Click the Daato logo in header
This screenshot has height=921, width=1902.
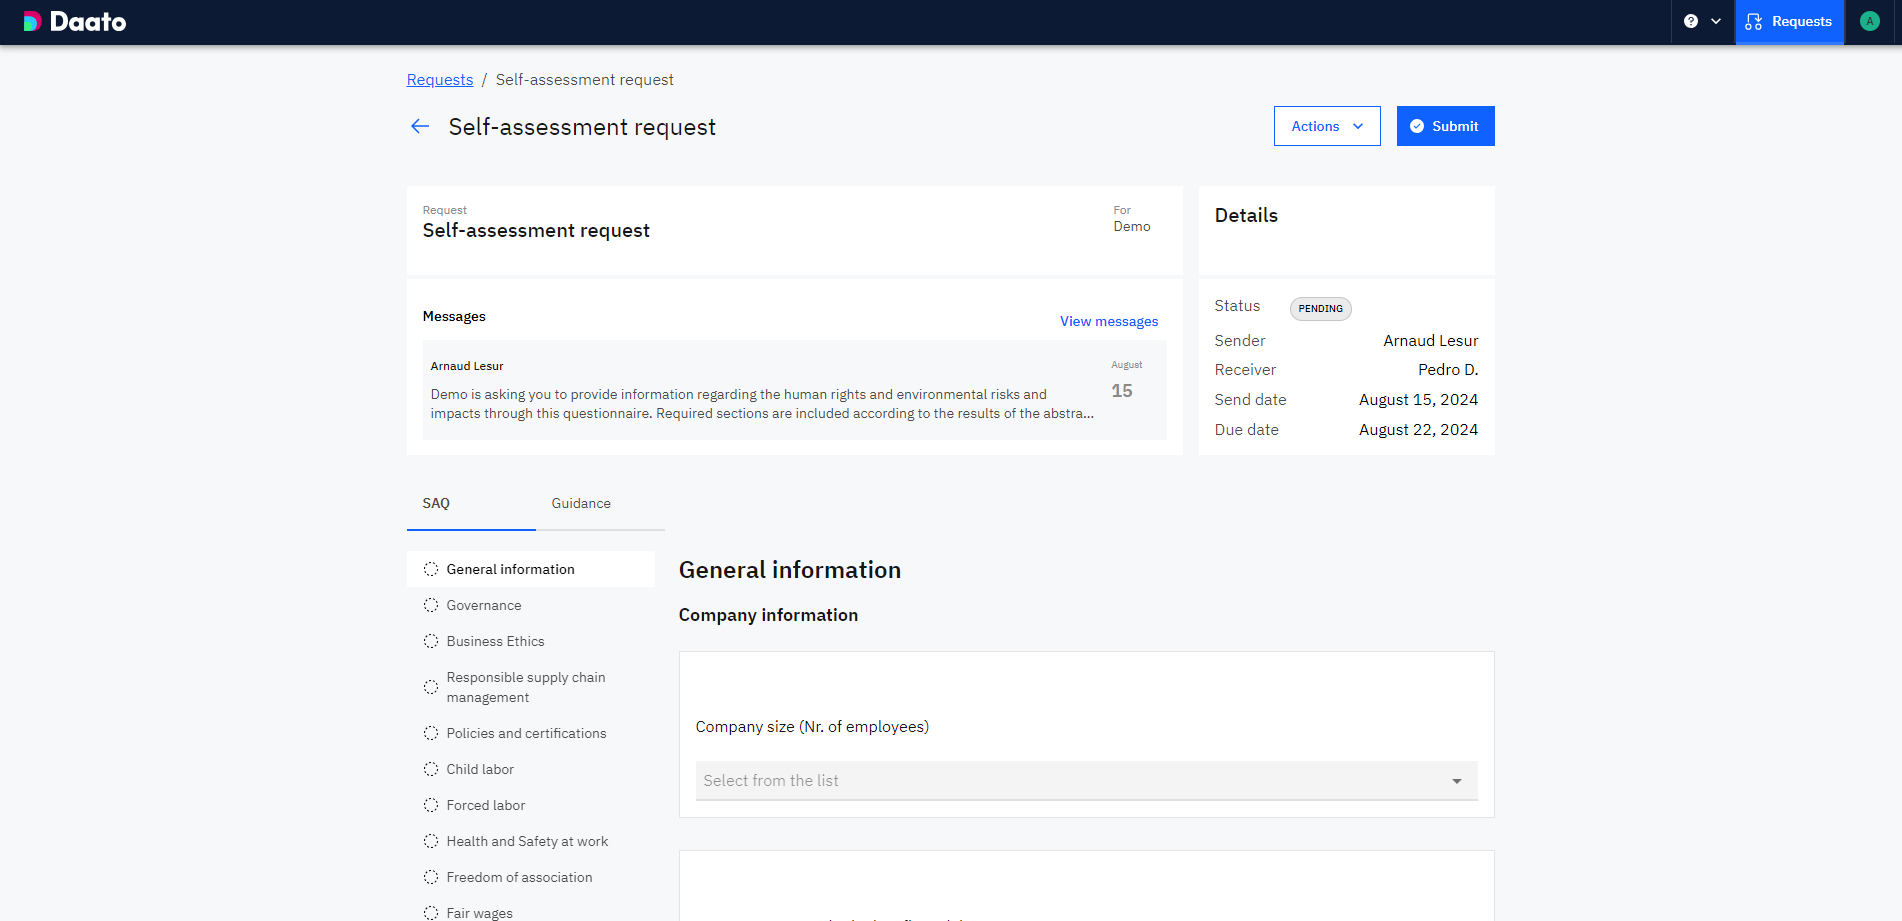tap(75, 21)
